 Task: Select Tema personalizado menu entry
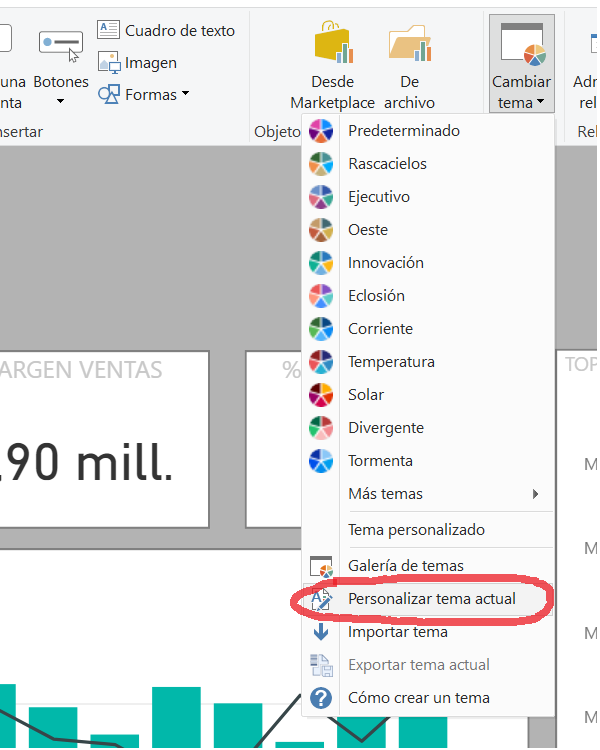428,530
